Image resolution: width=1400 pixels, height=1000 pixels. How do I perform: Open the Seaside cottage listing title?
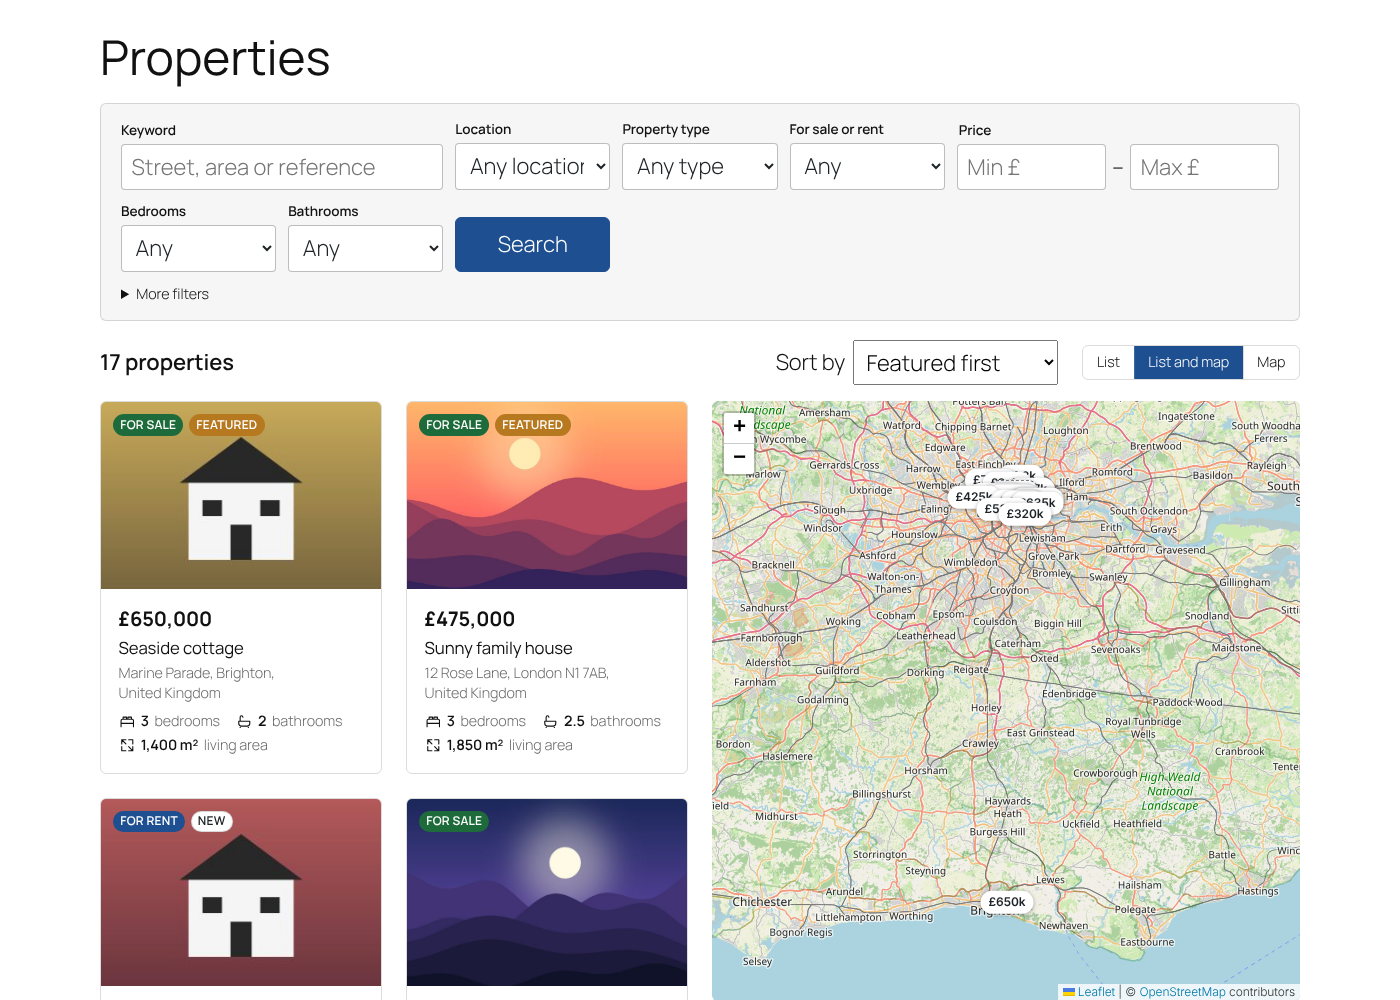[181, 648]
